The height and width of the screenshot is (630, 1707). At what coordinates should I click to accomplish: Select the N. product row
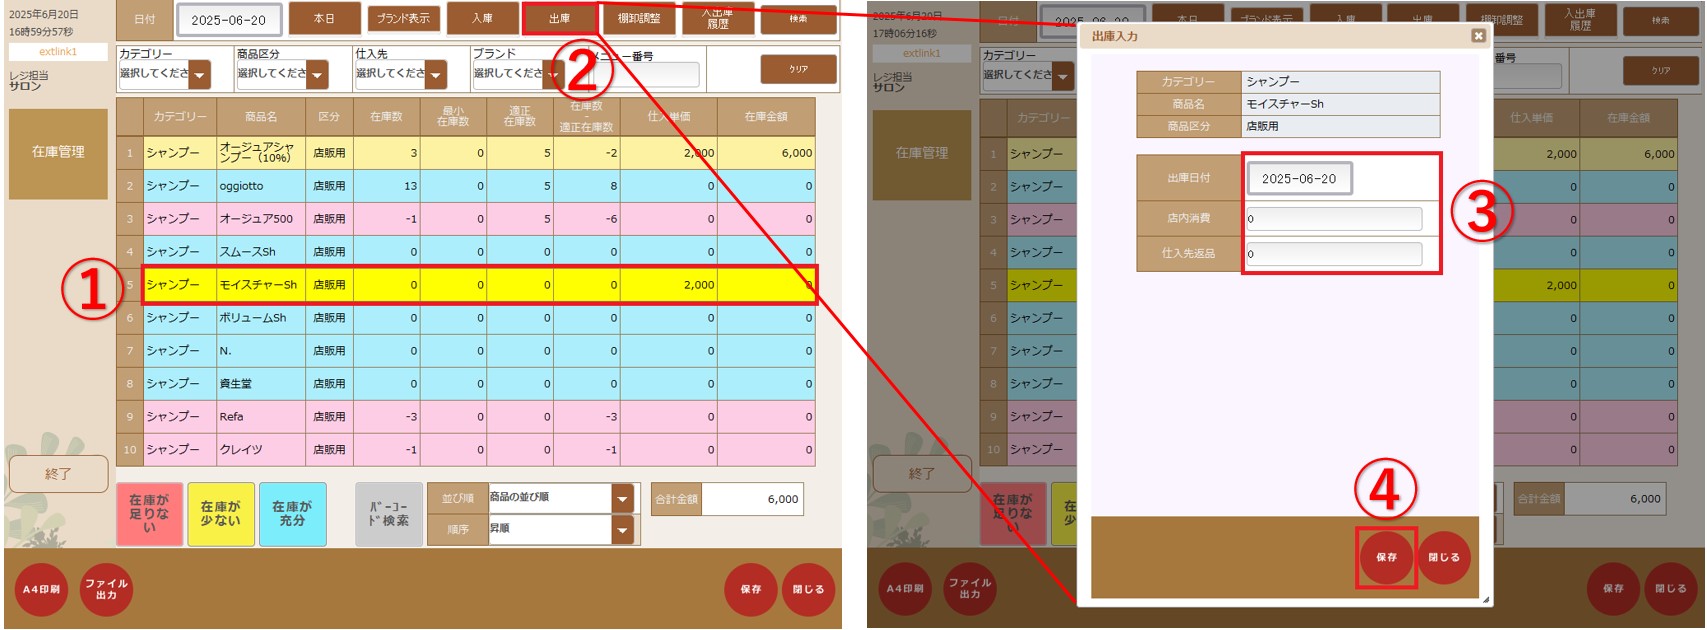coord(466,351)
